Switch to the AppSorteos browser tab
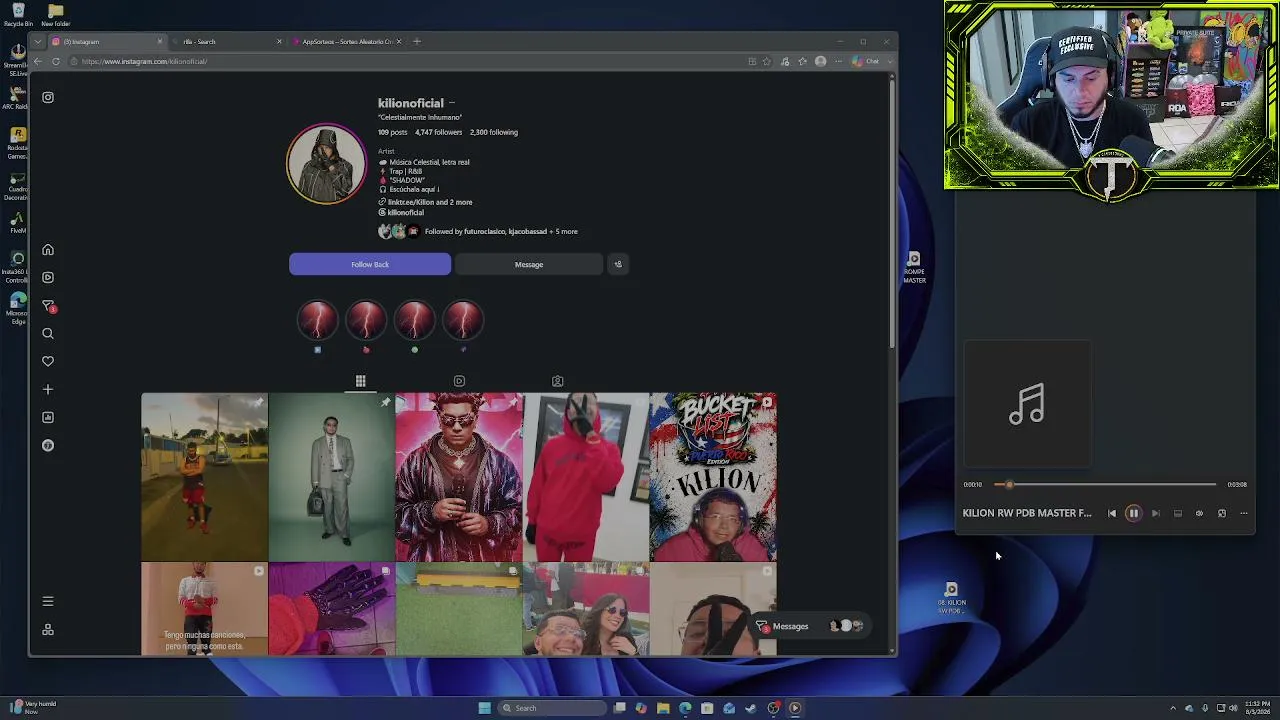Image resolution: width=1280 pixels, height=720 pixels. [345, 41]
